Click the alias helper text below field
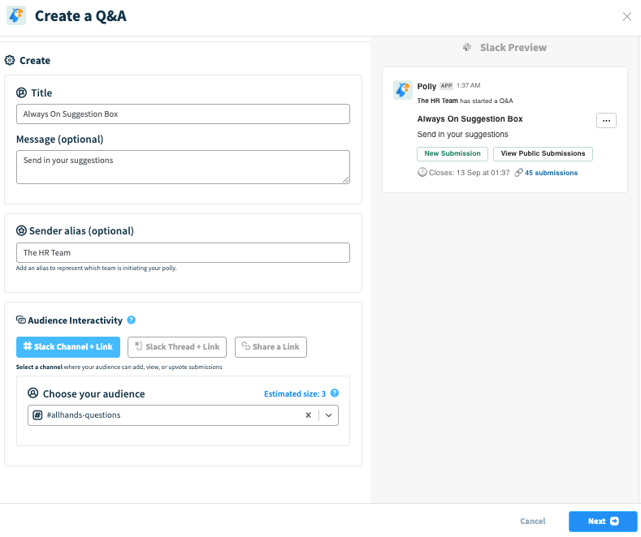 coord(96,268)
